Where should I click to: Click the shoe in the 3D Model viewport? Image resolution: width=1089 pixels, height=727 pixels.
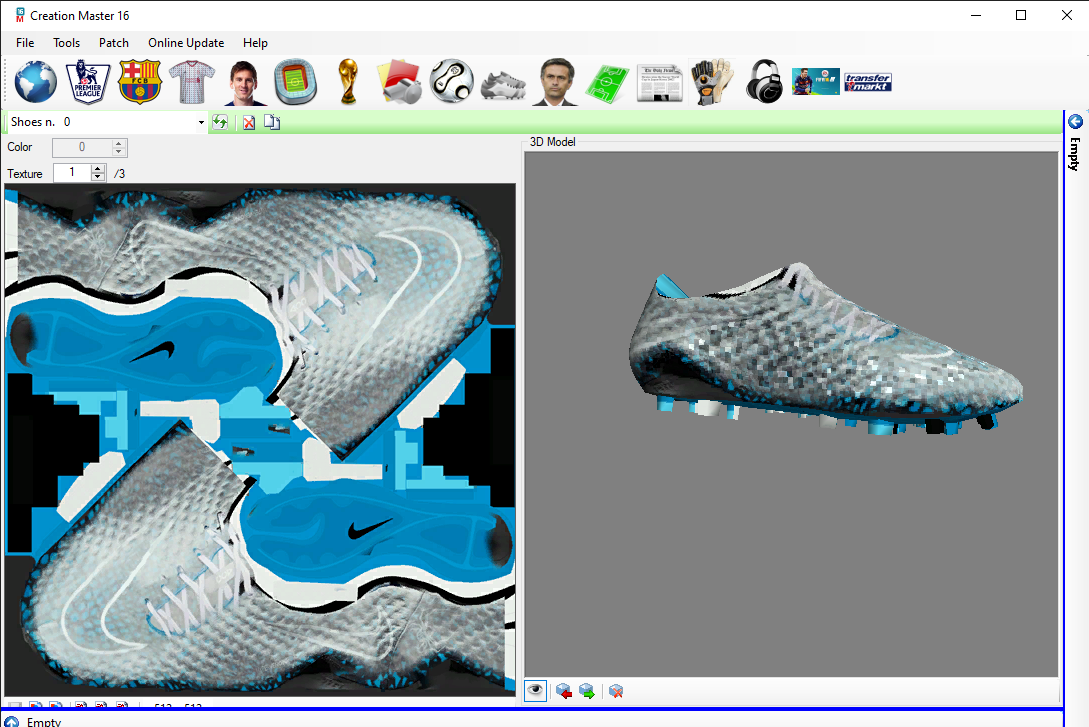(x=826, y=349)
